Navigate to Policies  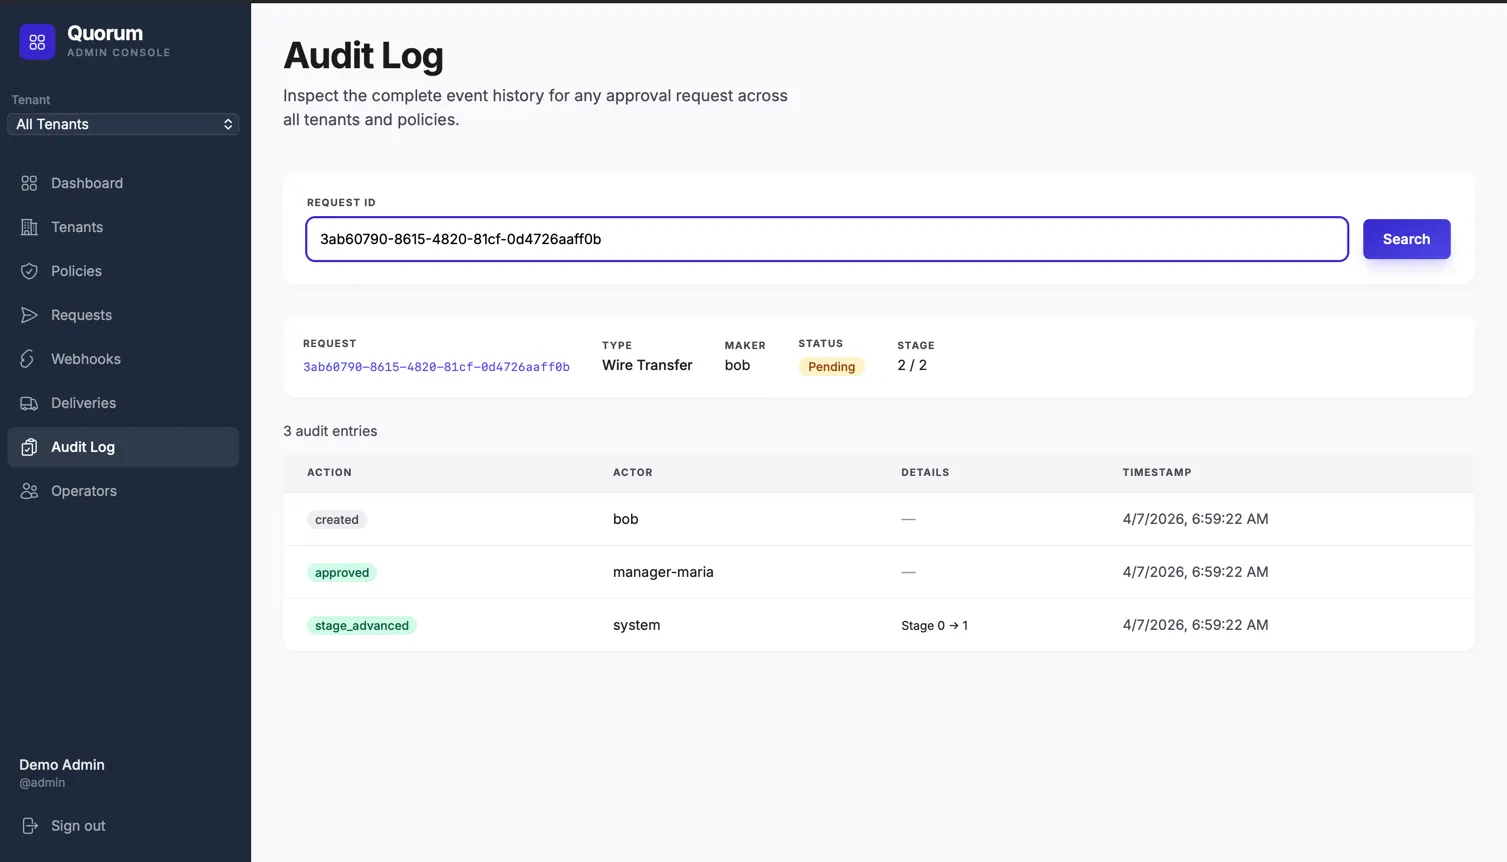[x=123, y=271]
